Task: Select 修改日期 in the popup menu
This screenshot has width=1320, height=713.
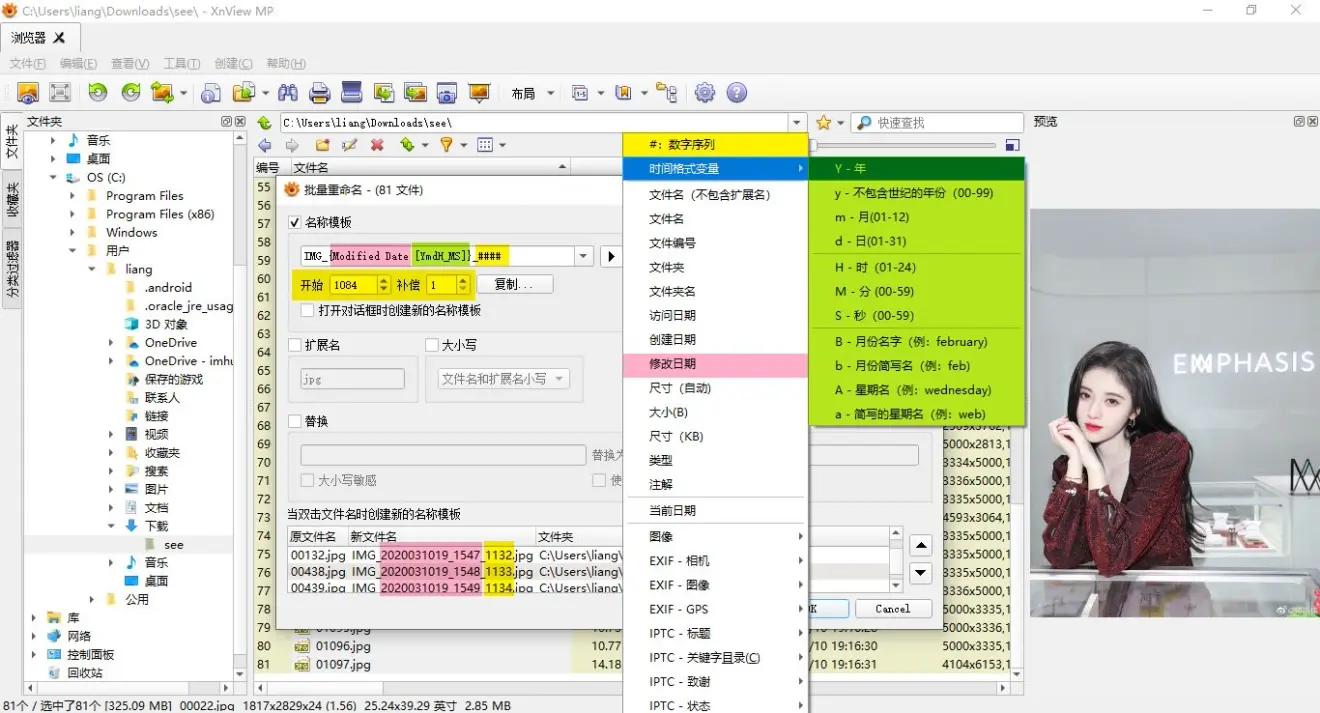Action: (x=714, y=364)
